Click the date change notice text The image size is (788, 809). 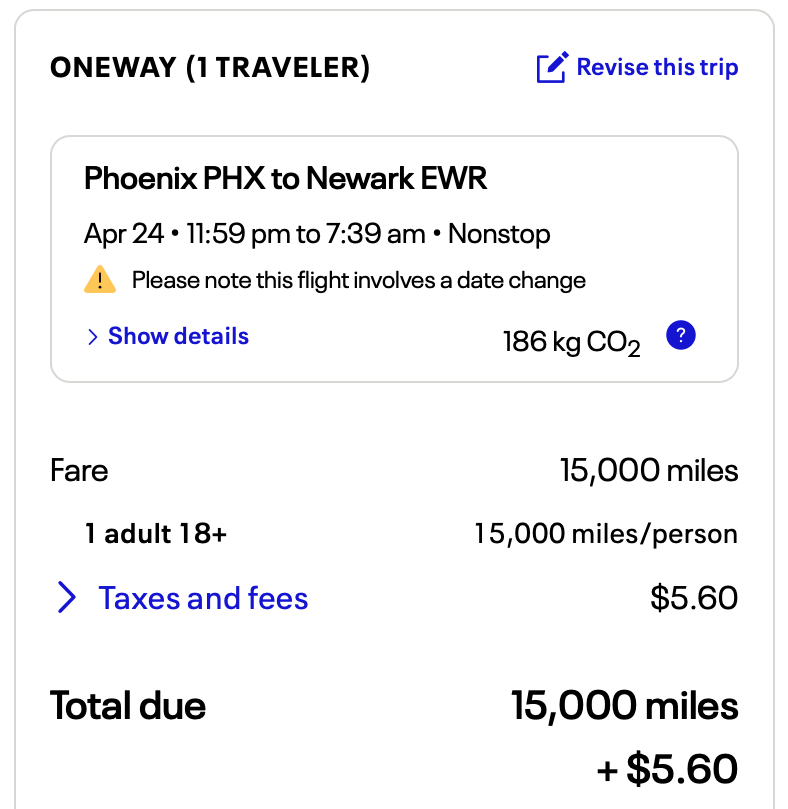pos(358,280)
